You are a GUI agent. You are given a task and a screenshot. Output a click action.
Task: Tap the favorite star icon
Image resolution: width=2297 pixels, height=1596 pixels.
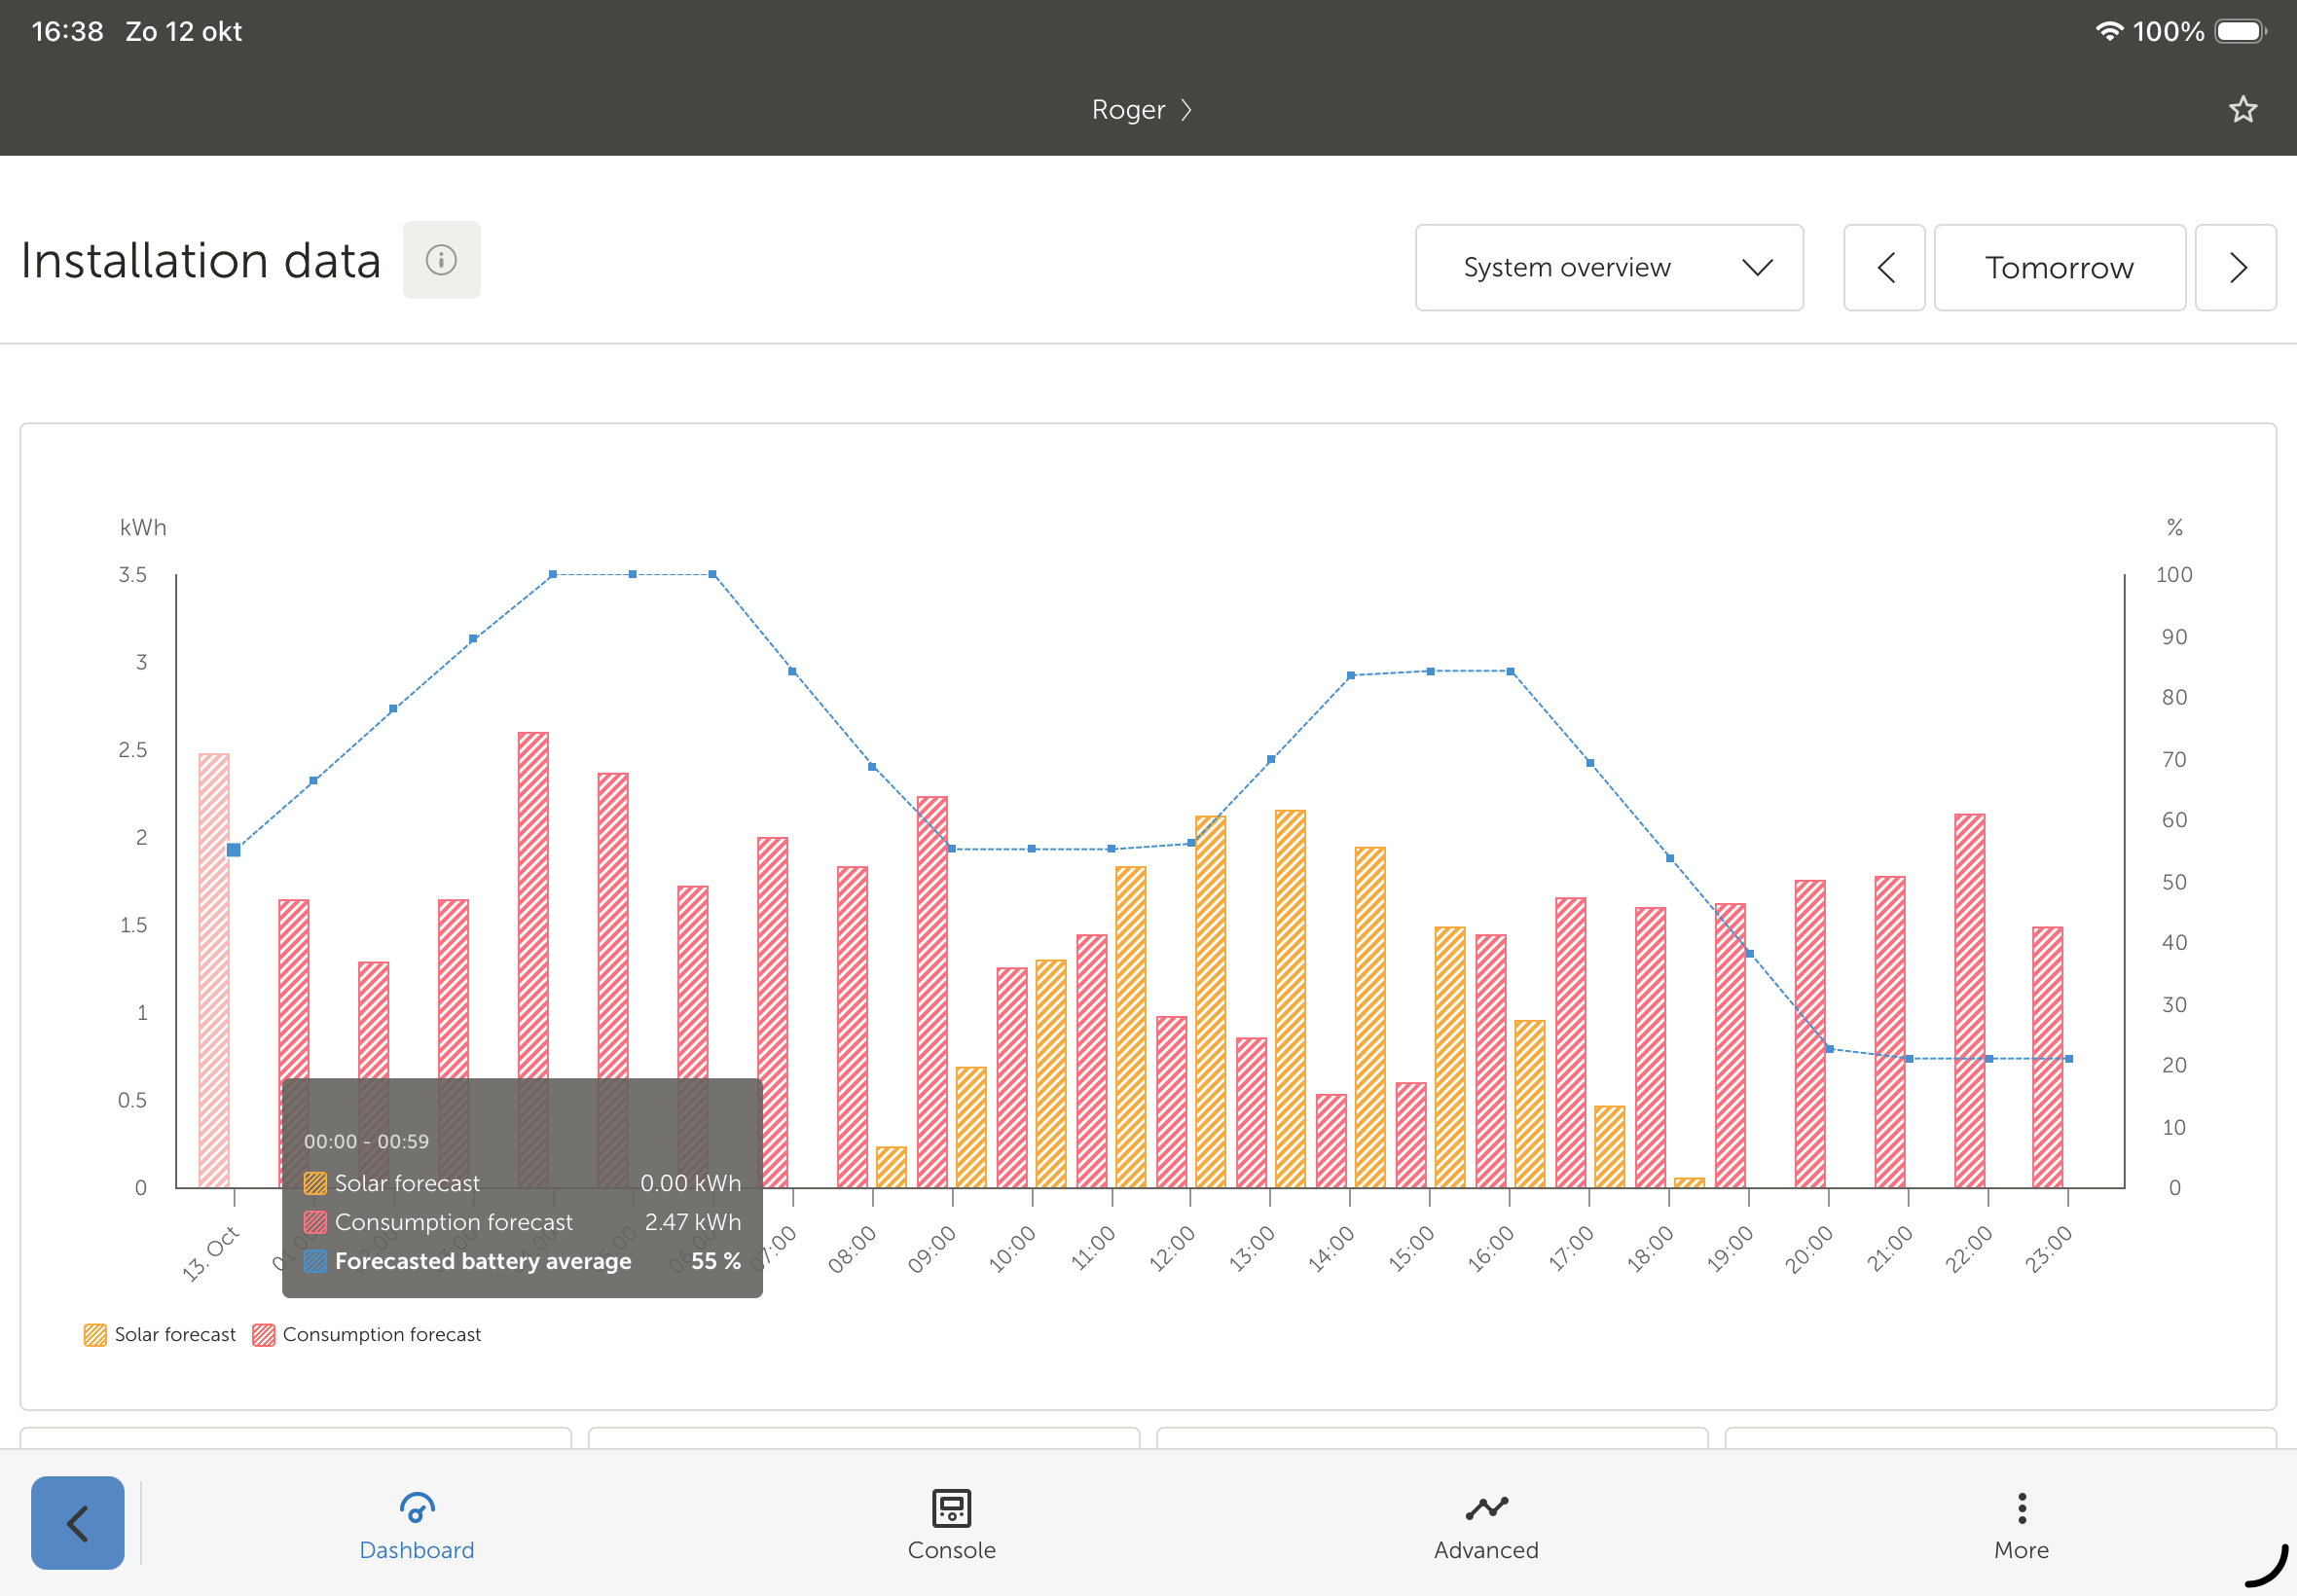pos(2242,109)
